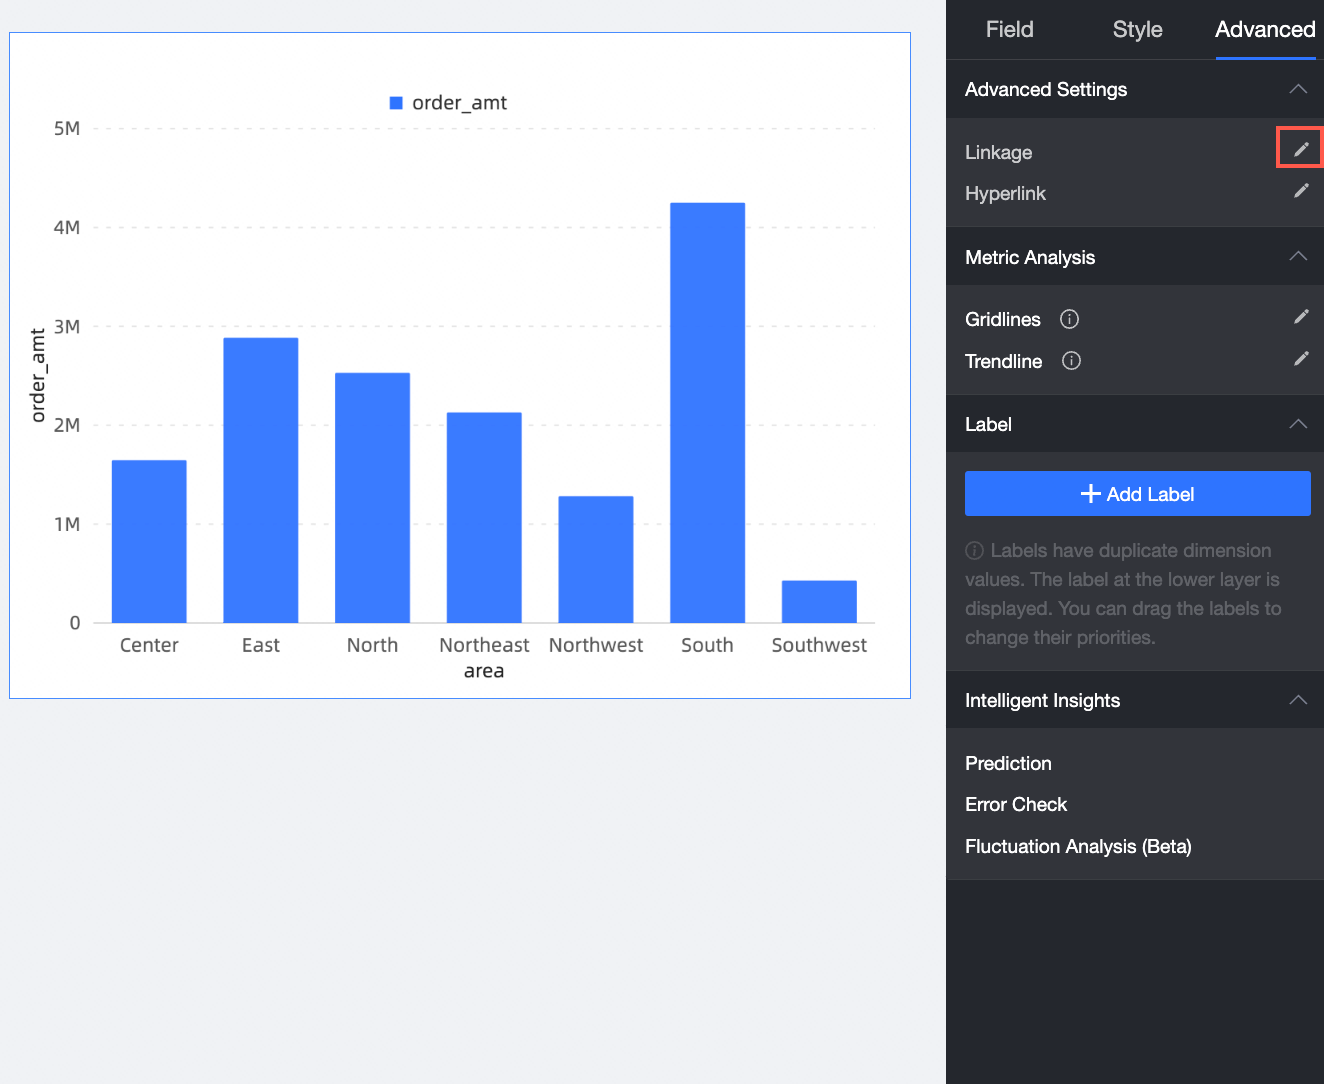Select the Center bar in chart
Image resolution: width=1324 pixels, height=1084 pixels.
149,541
